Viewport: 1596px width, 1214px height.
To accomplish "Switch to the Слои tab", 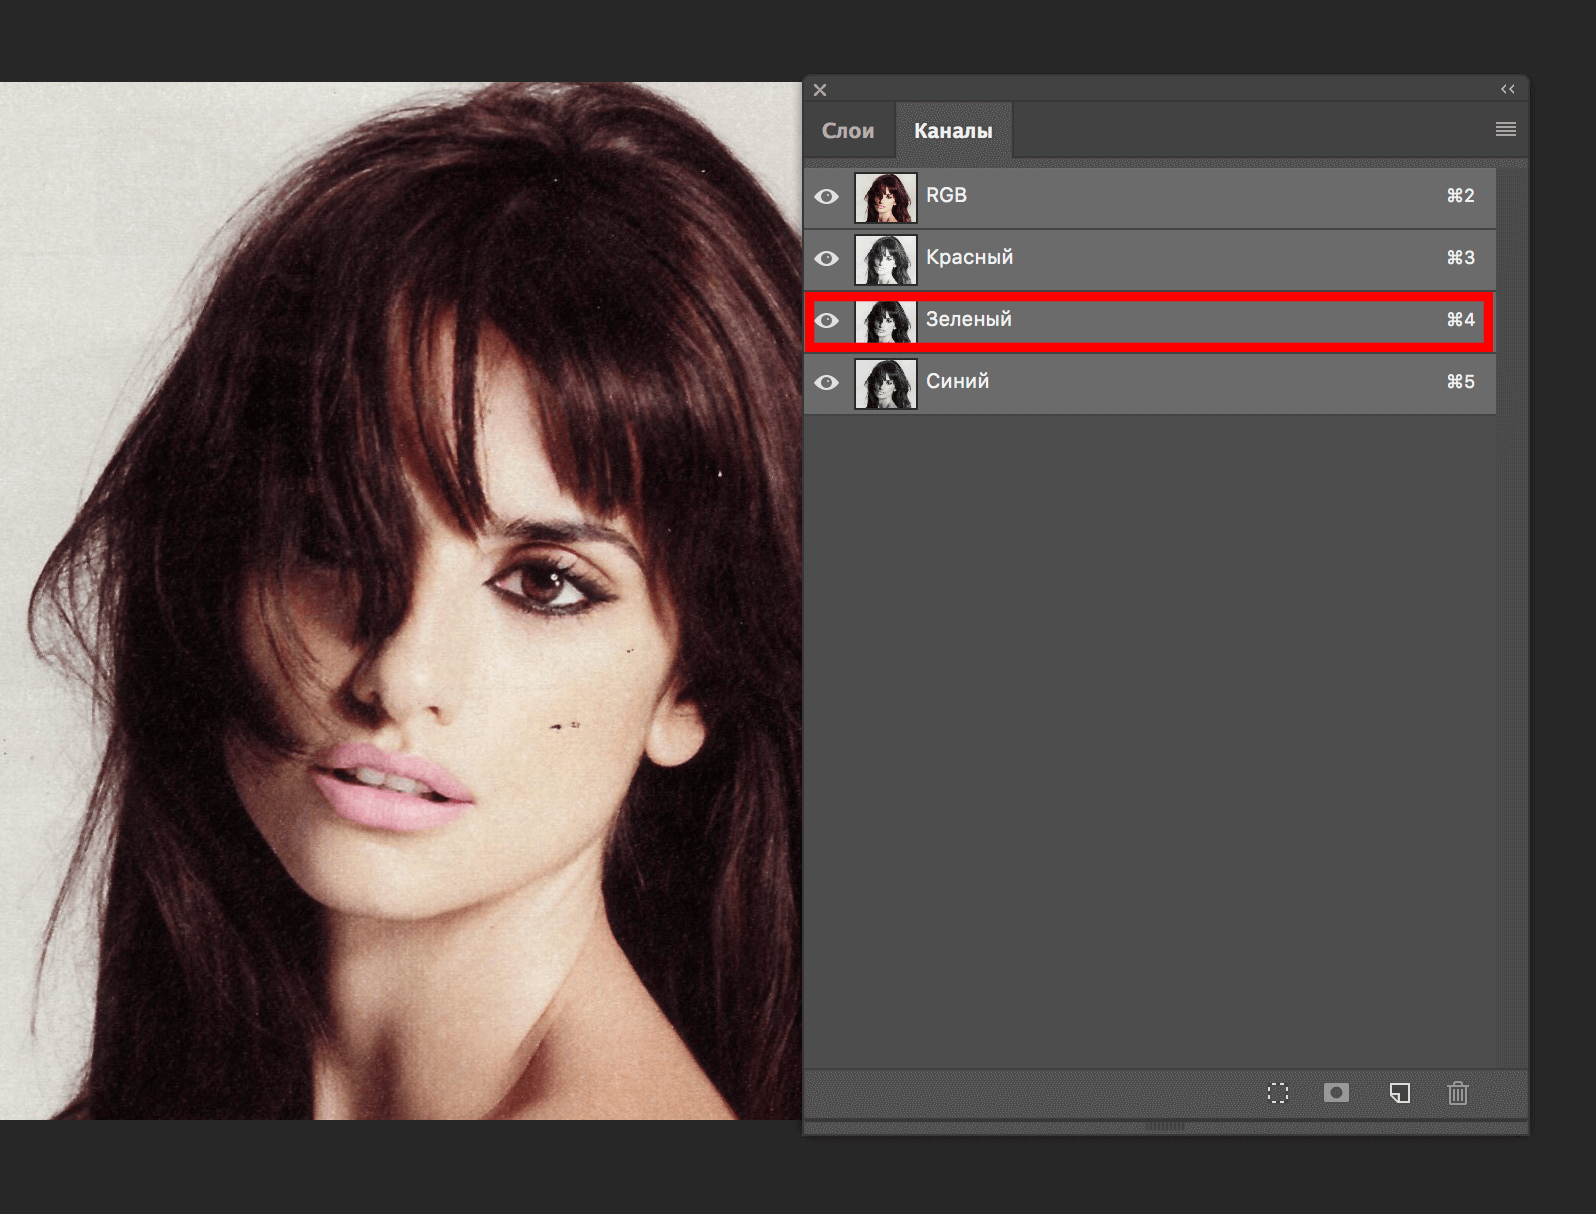I will click(x=848, y=131).
